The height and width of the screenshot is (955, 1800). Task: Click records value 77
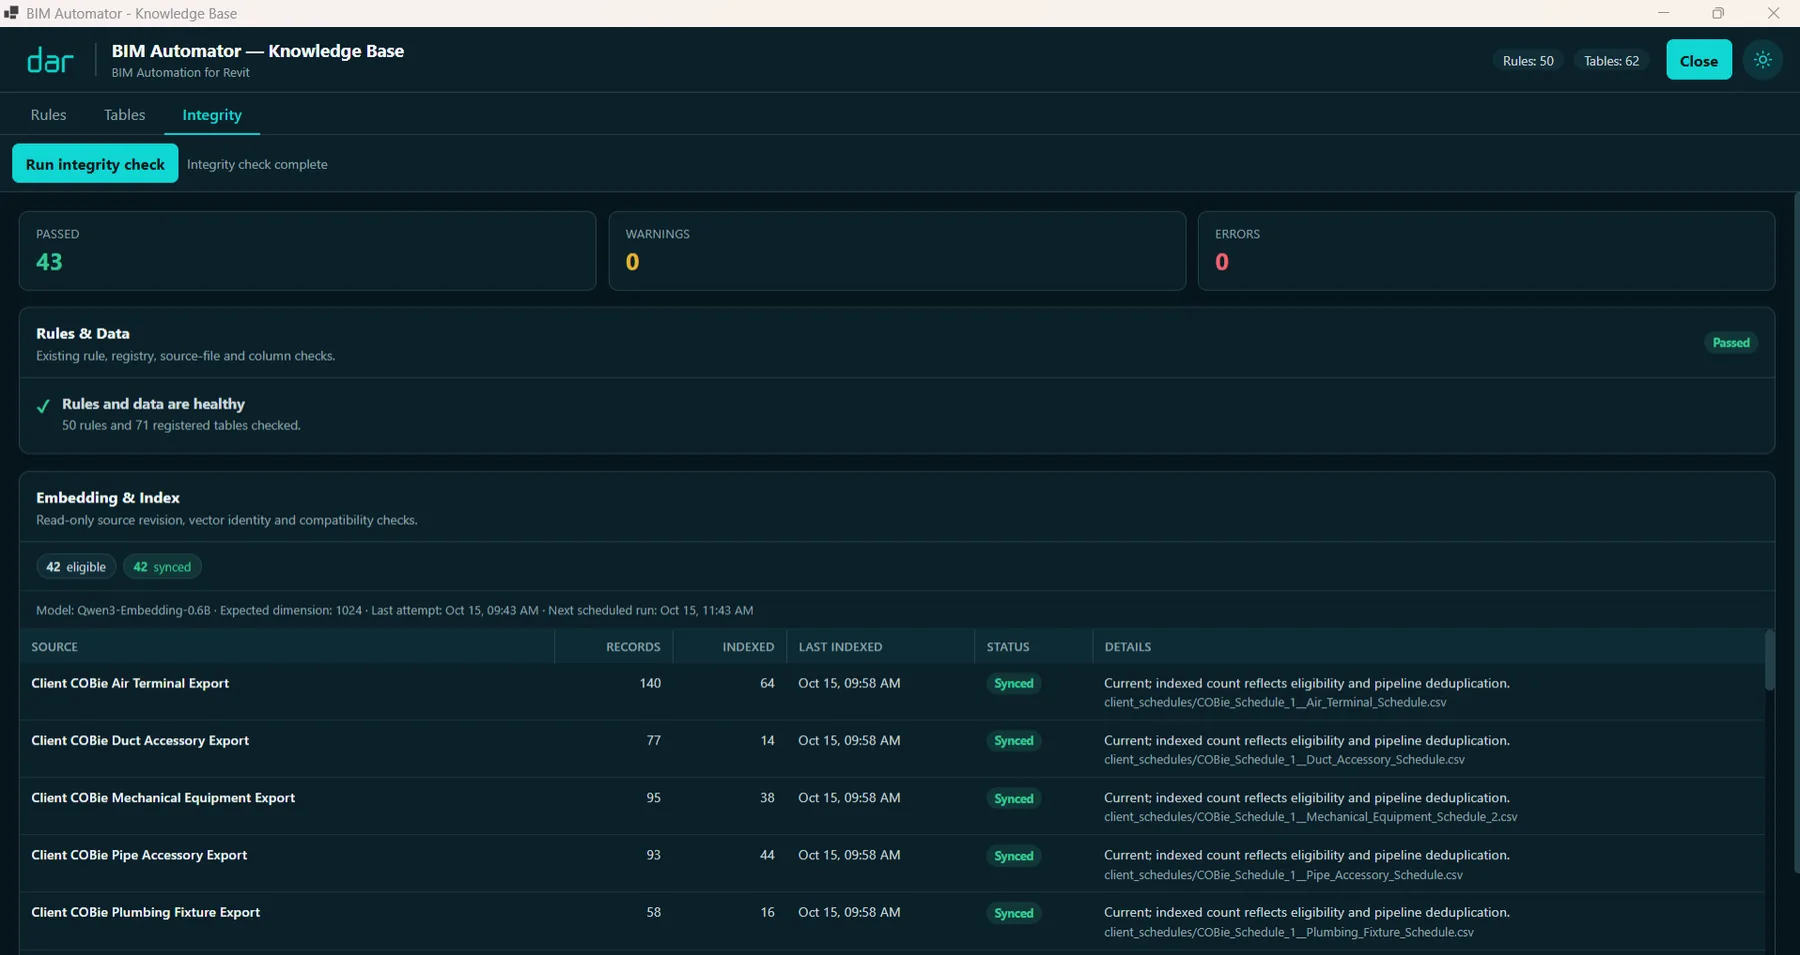[x=654, y=740]
